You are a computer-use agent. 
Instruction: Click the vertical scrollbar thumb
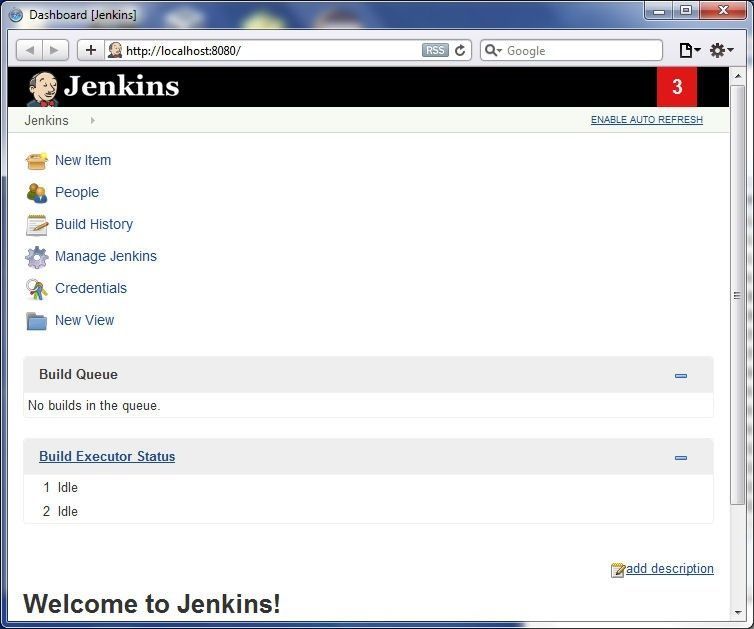[x=736, y=295]
